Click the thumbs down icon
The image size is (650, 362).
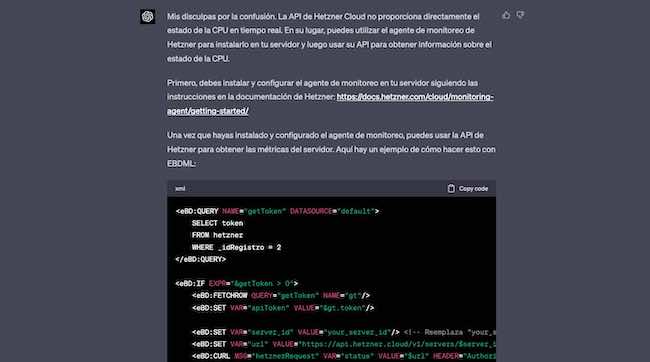click(520, 15)
